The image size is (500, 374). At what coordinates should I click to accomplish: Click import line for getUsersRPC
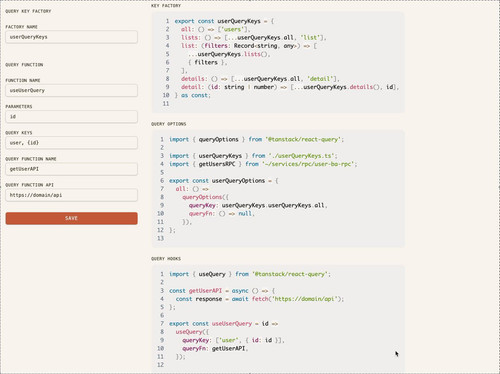[263, 164]
